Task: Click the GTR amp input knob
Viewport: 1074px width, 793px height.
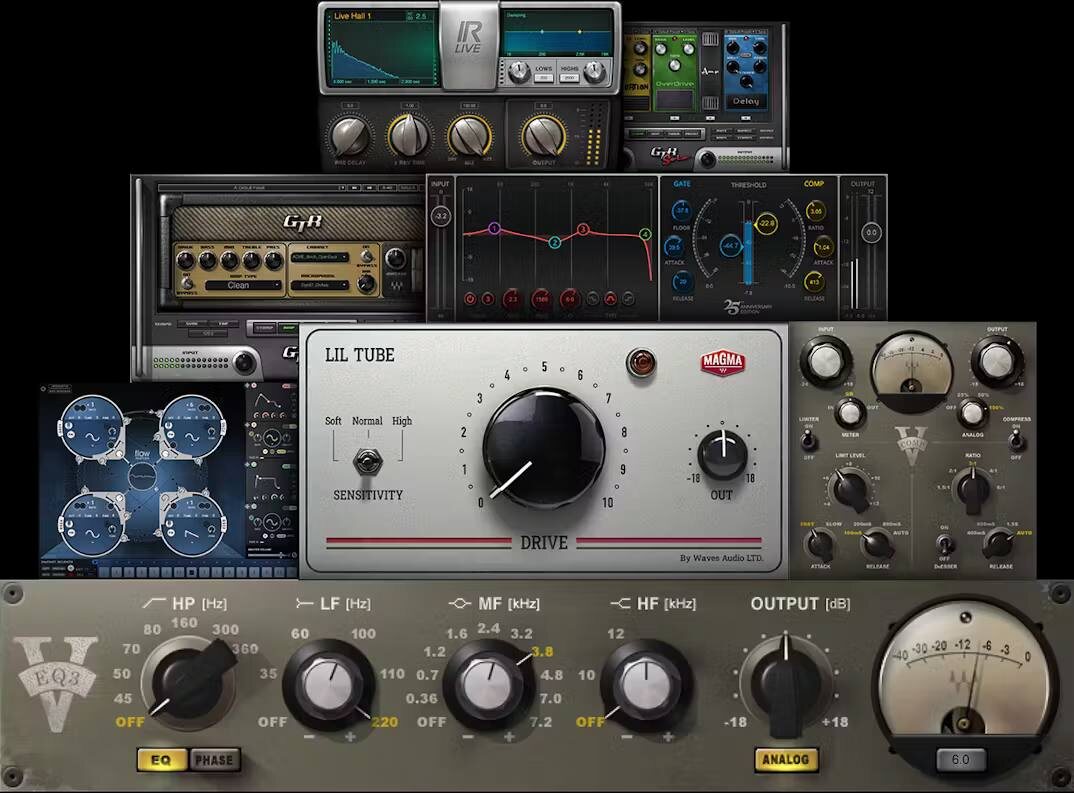Action: (x=243, y=362)
